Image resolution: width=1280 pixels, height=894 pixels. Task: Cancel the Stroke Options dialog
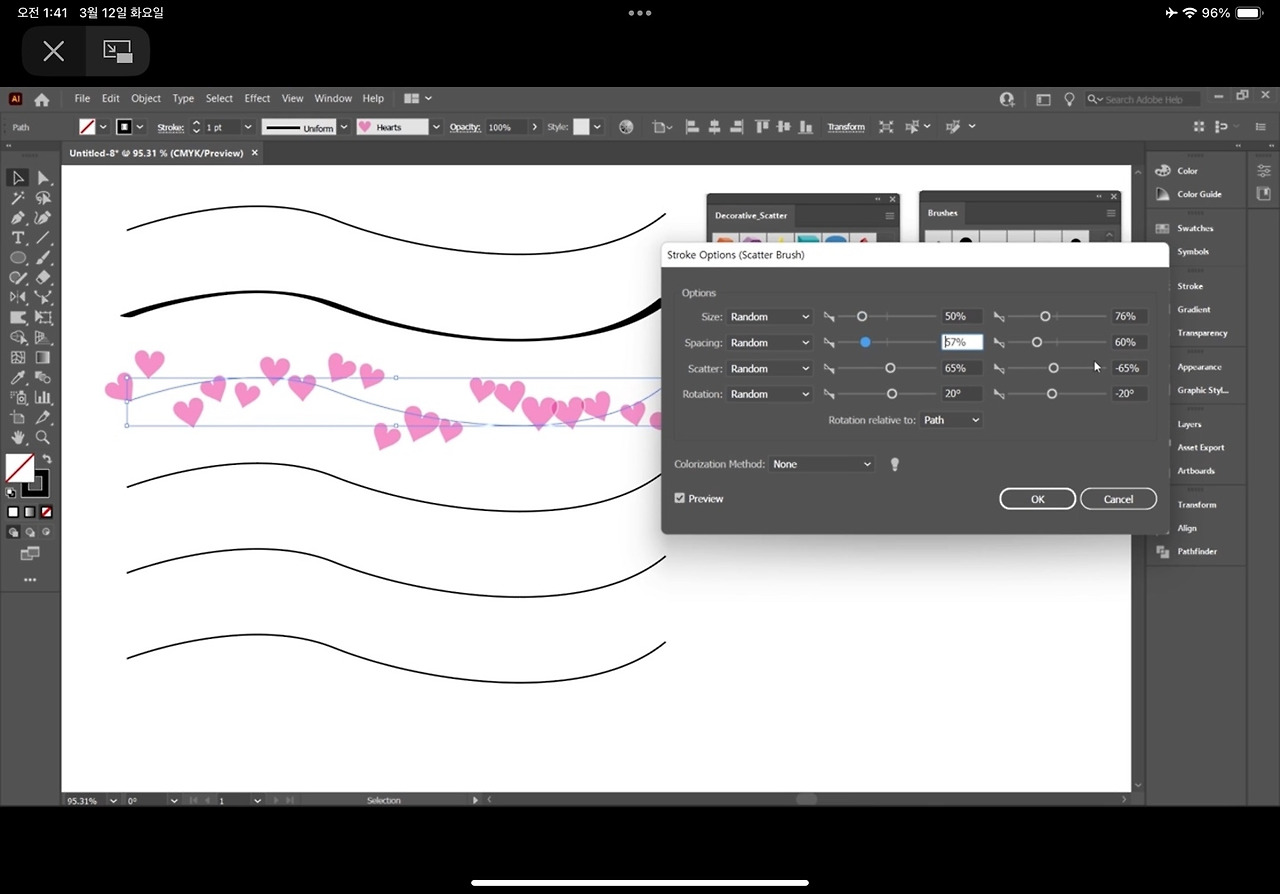[x=1118, y=499]
